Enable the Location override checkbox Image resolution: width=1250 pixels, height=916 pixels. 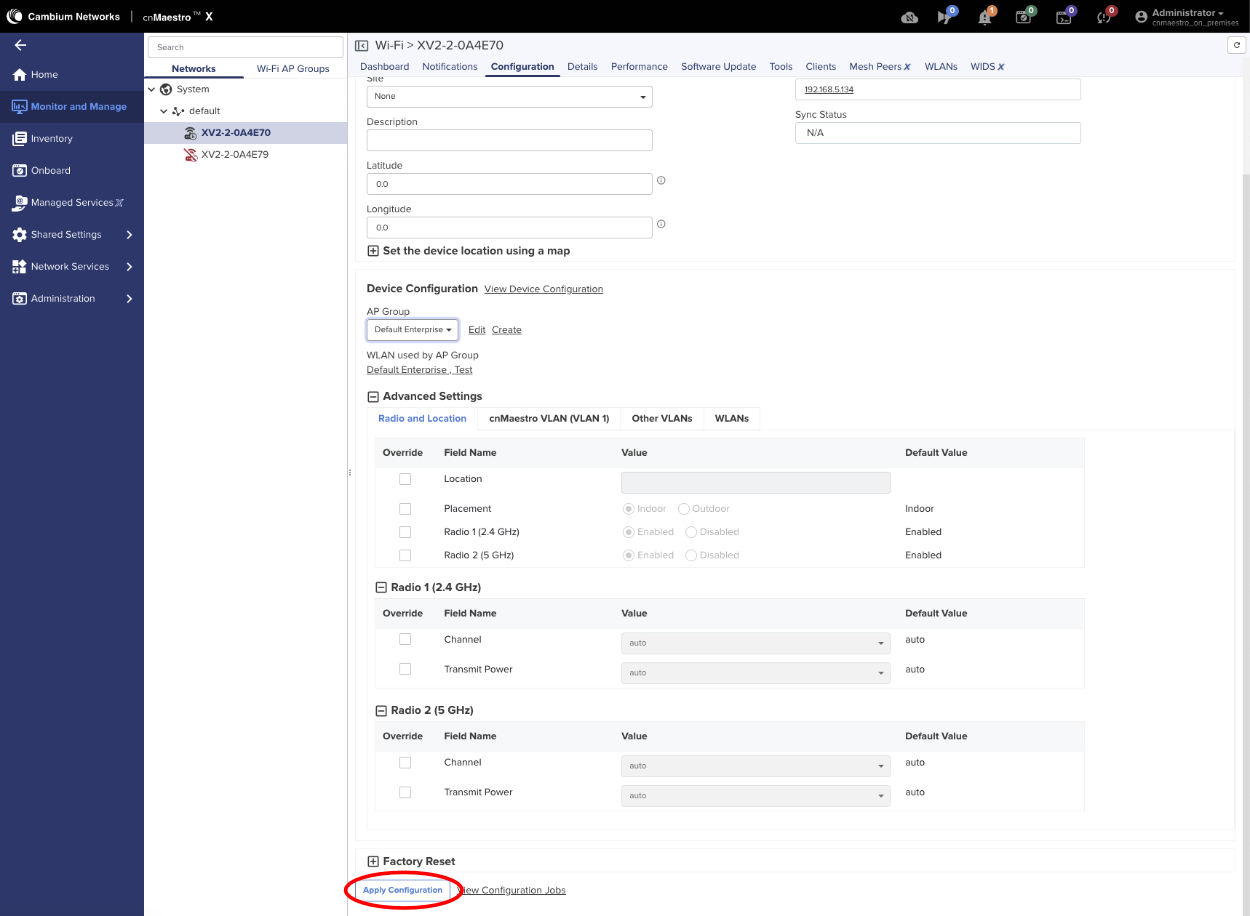coord(405,479)
